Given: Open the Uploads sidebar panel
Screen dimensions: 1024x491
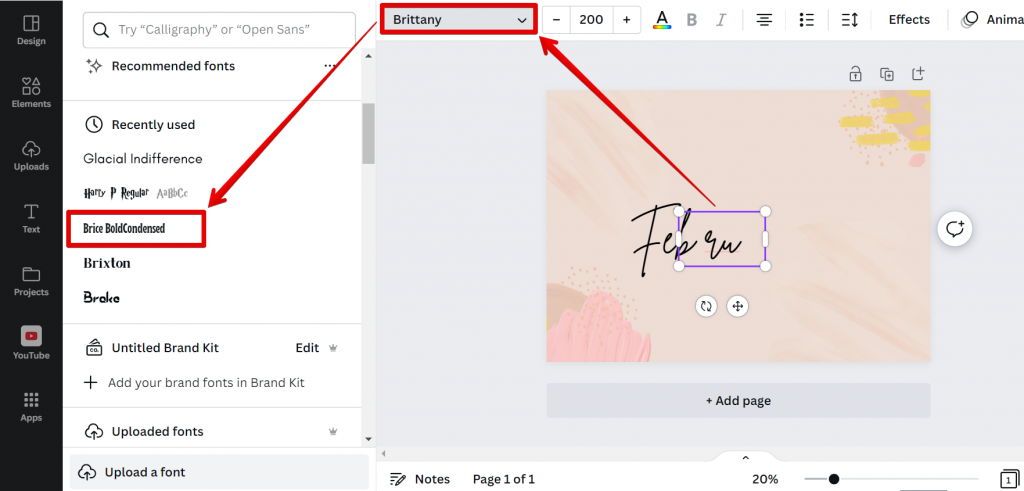Looking at the screenshot, I should tap(31, 155).
